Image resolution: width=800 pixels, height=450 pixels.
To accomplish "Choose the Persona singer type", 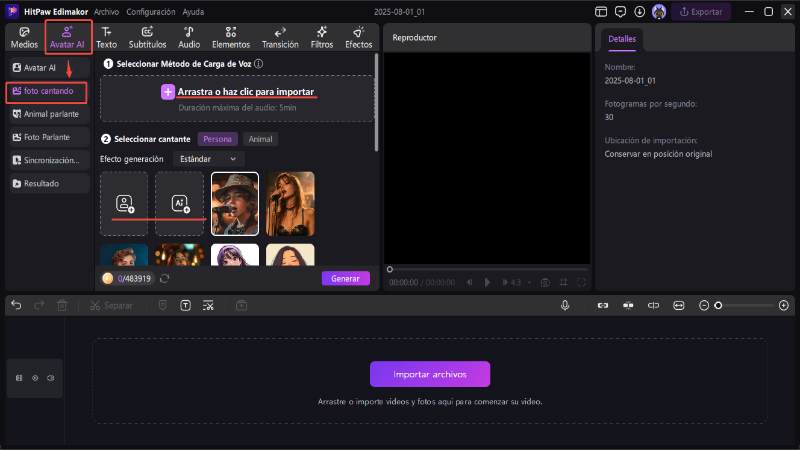I will tap(217, 139).
